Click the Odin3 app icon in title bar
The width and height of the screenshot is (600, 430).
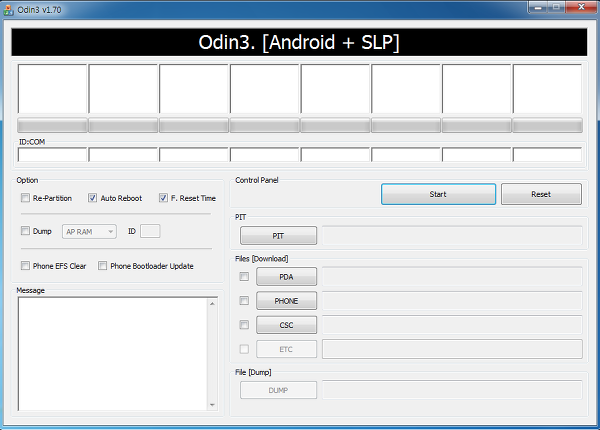8,10
